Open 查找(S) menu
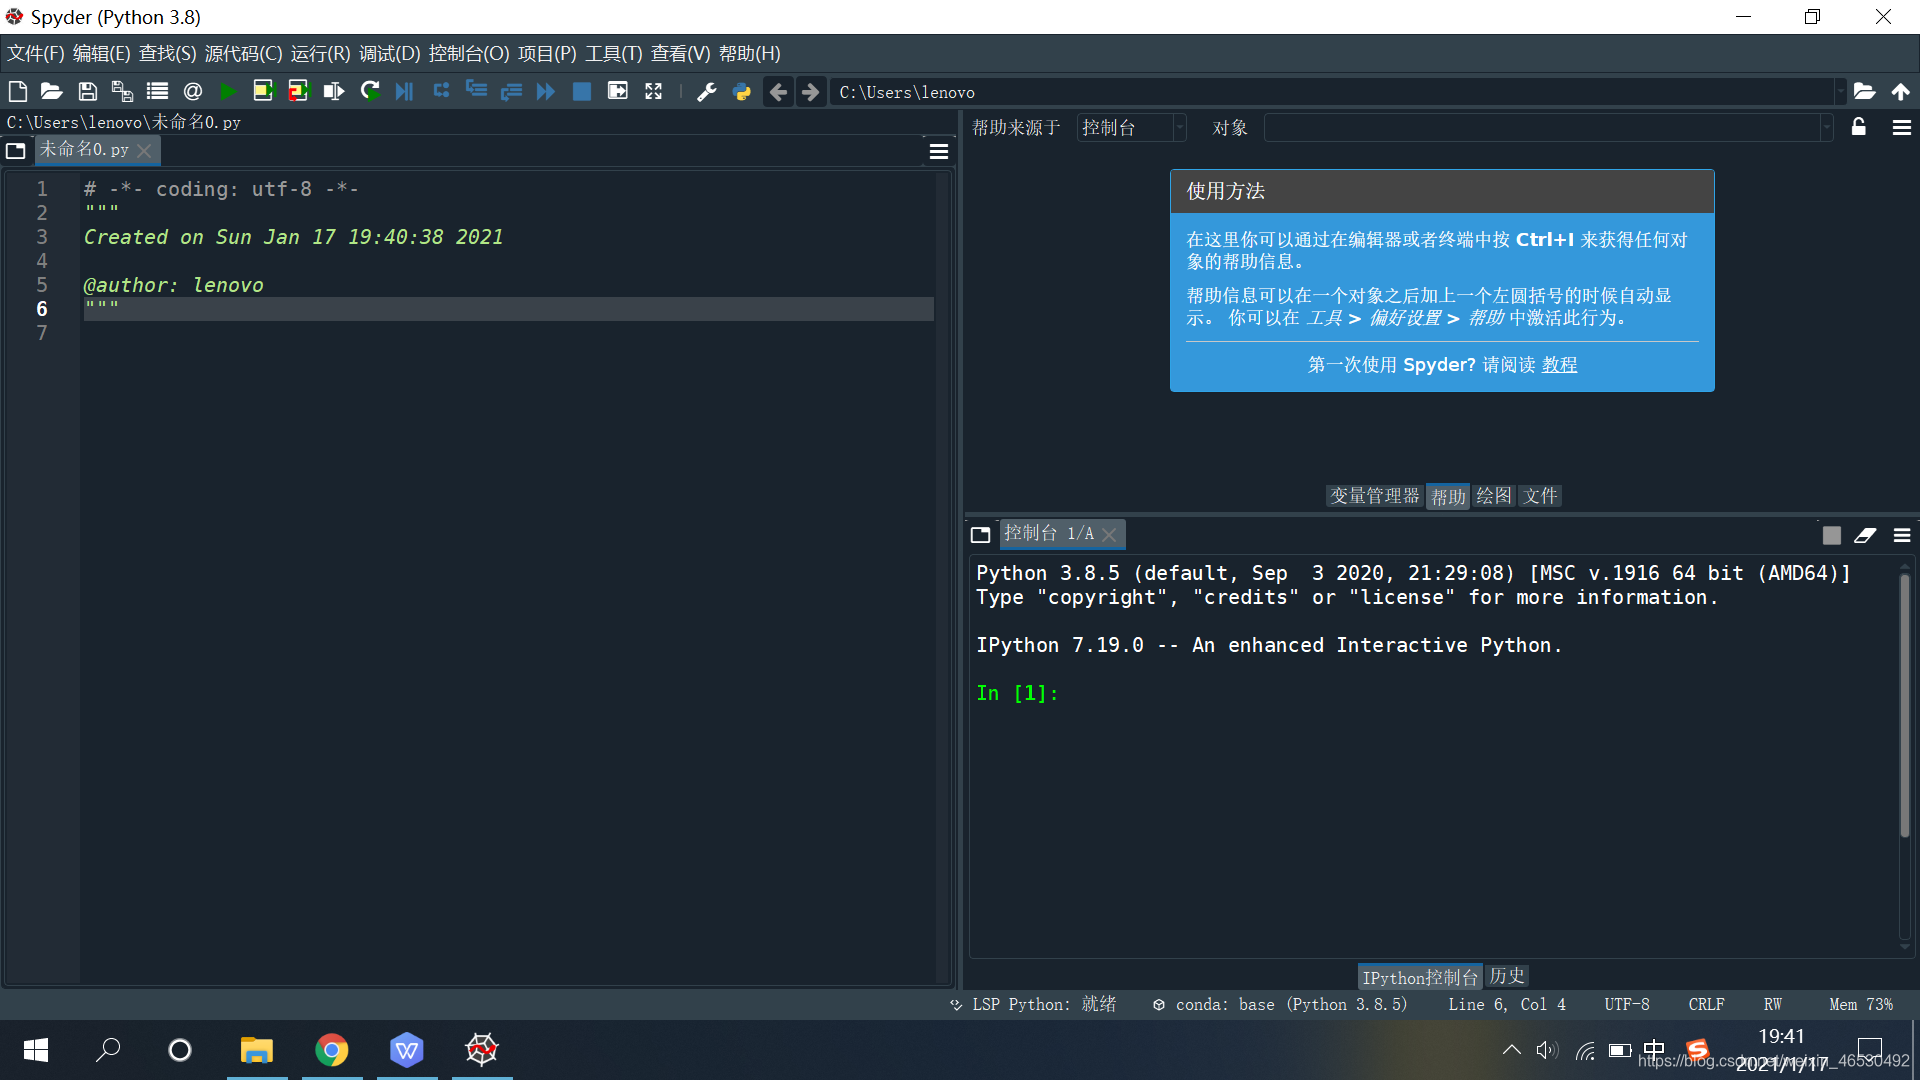Image resolution: width=1920 pixels, height=1080 pixels. pos(168,54)
